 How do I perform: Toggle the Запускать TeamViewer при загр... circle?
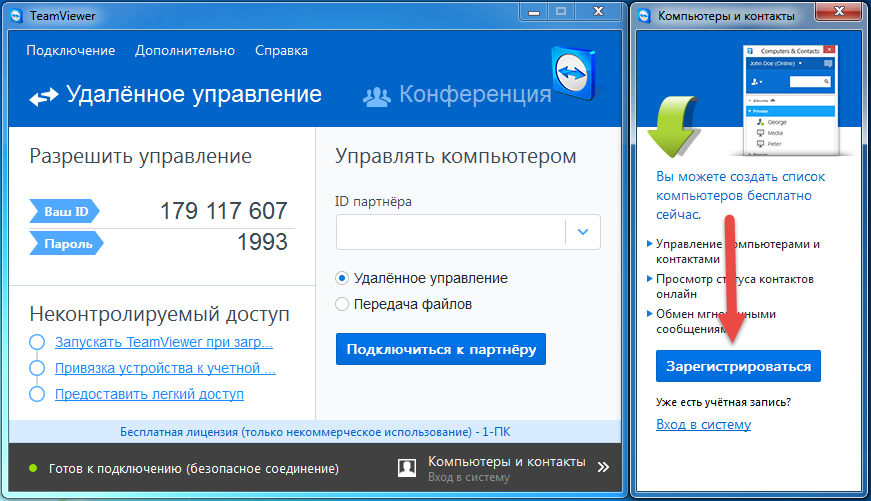pos(37,342)
